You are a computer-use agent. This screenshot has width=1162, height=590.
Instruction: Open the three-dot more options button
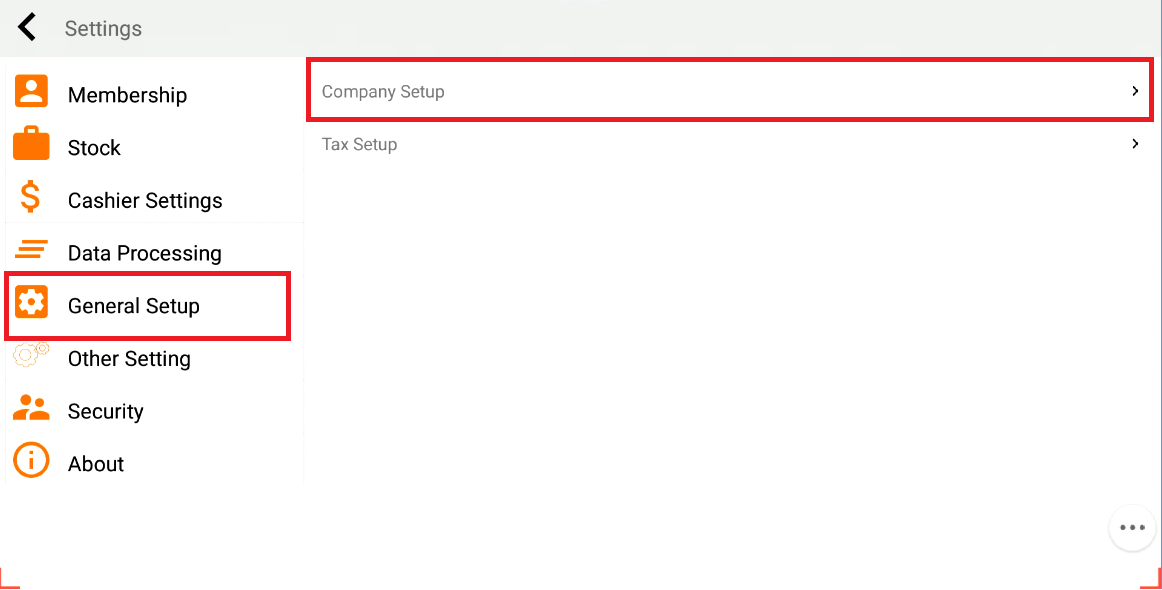click(x=1131, y=528)
